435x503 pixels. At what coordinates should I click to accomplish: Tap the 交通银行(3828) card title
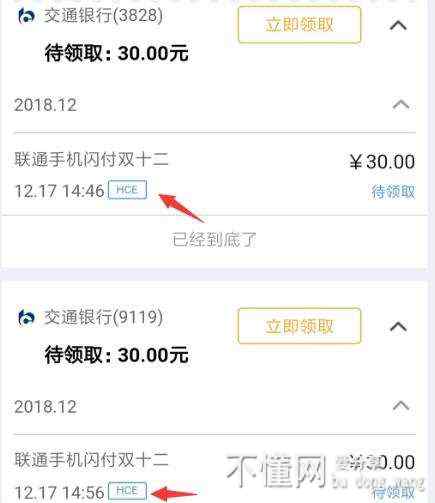pyautogui.click(x=104, y=16)
